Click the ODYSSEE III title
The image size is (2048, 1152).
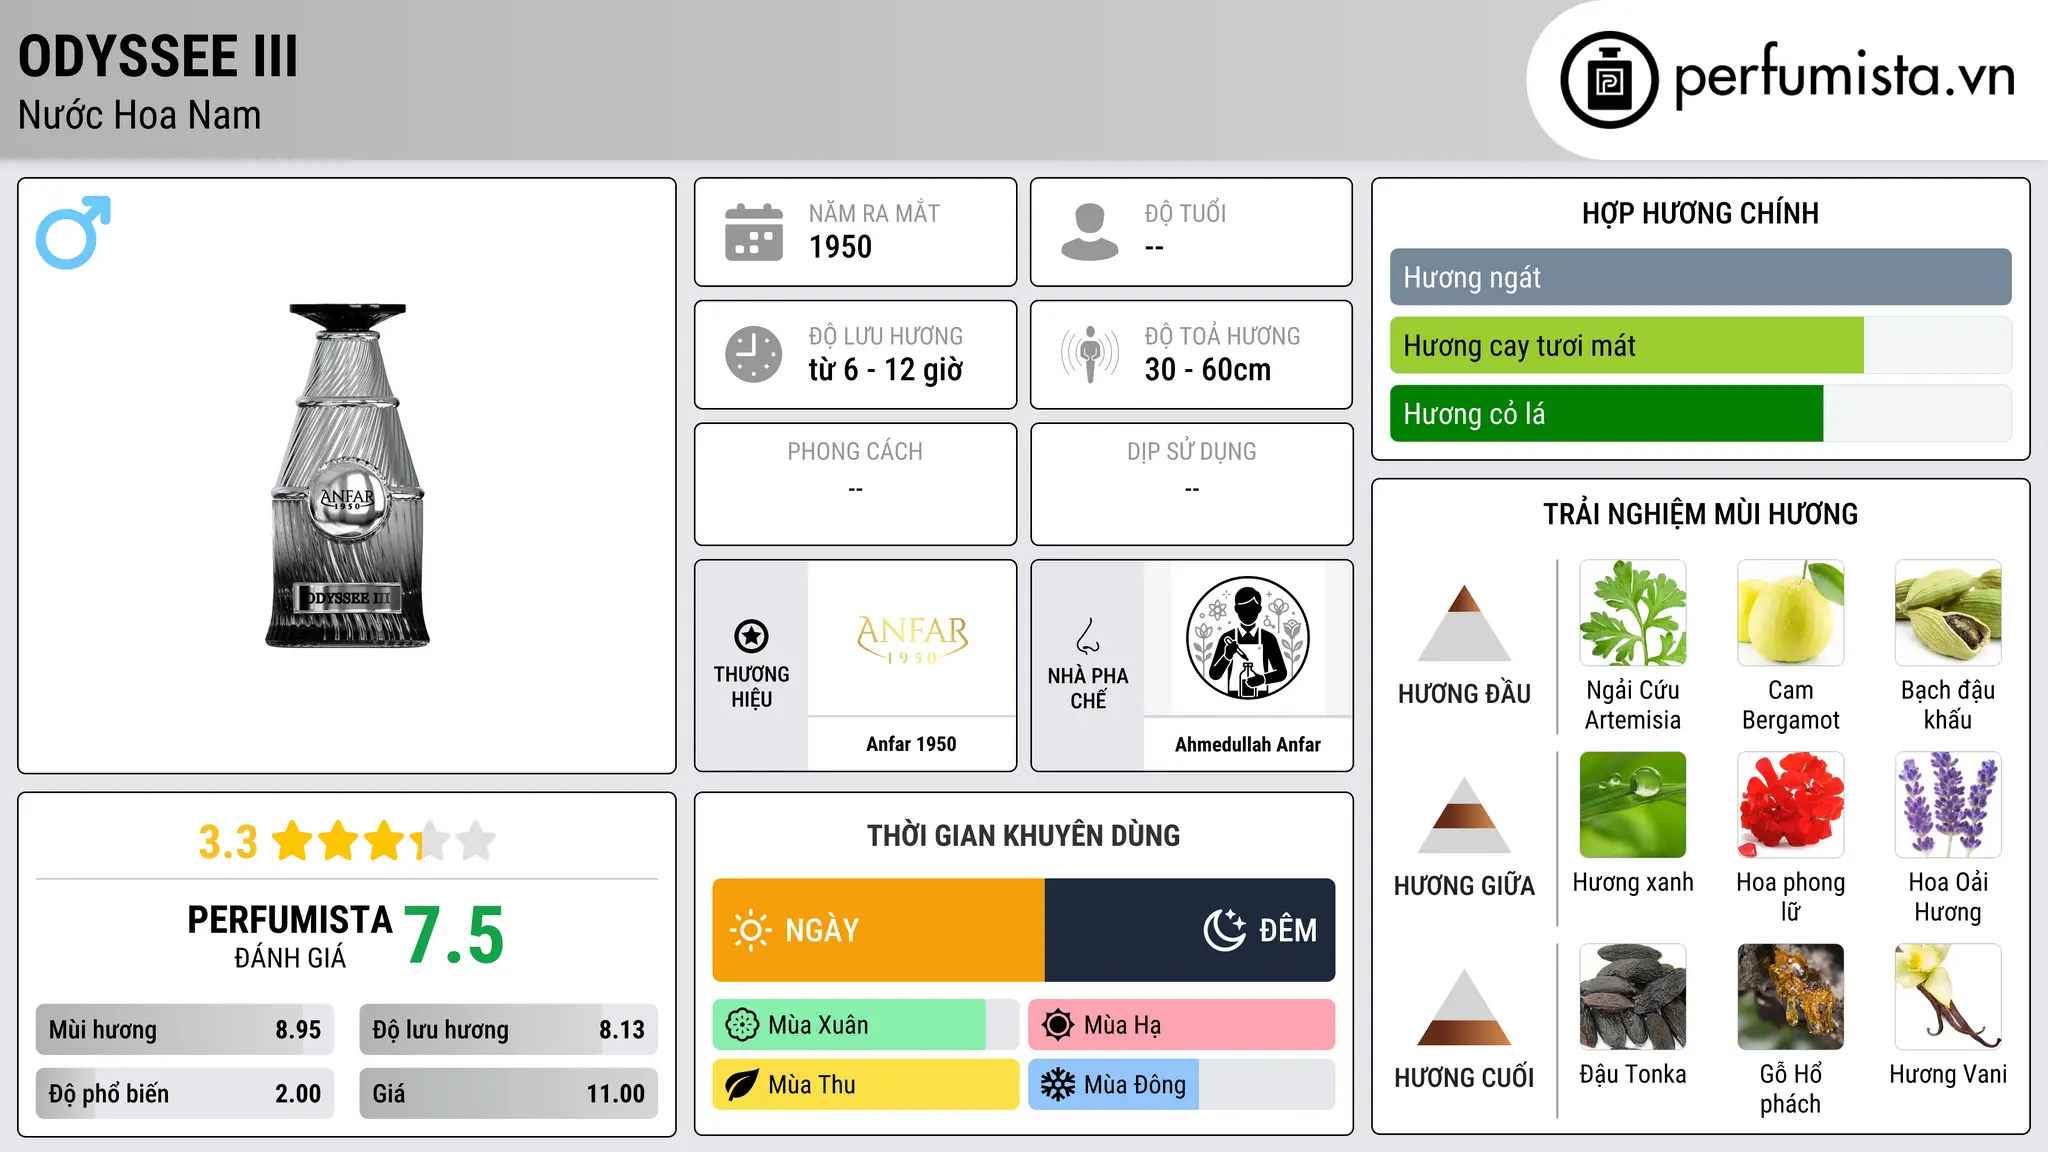(x=158, y=56)
